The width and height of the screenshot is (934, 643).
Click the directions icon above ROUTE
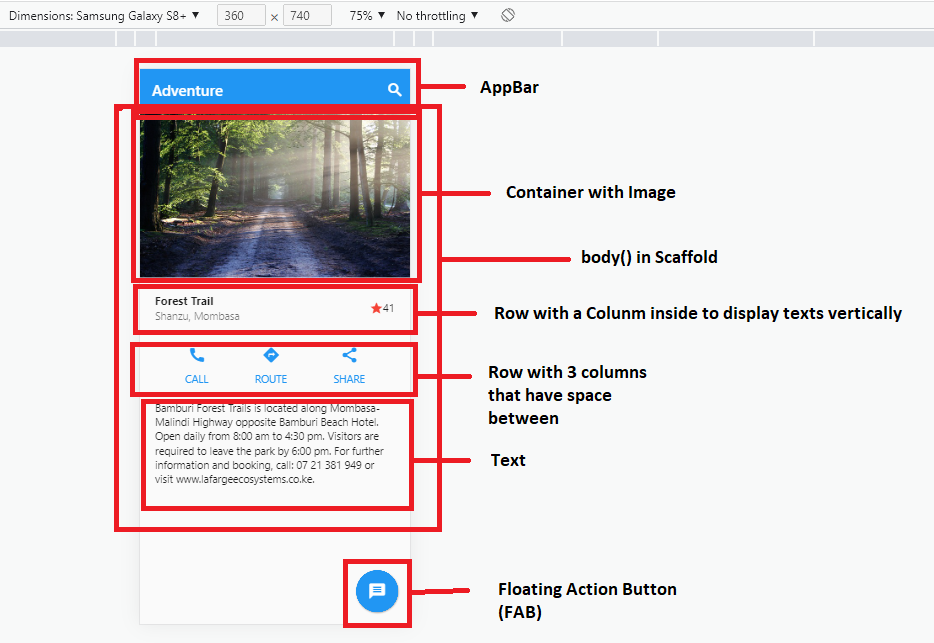270,355
